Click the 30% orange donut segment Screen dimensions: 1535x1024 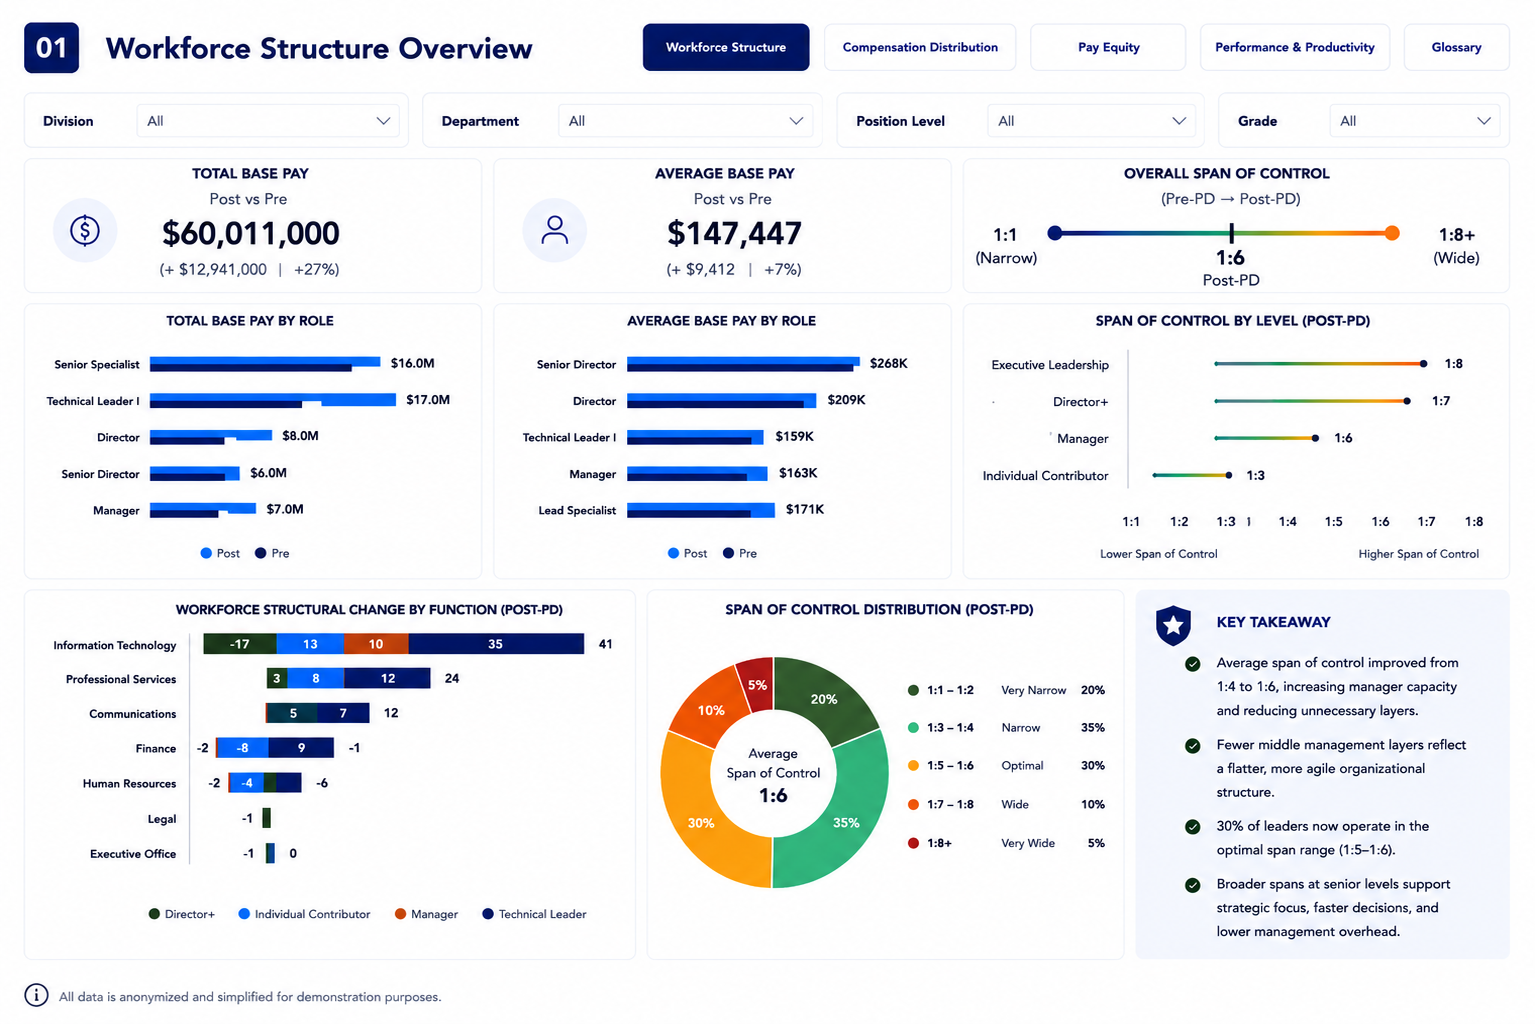(x=701, y=822)
